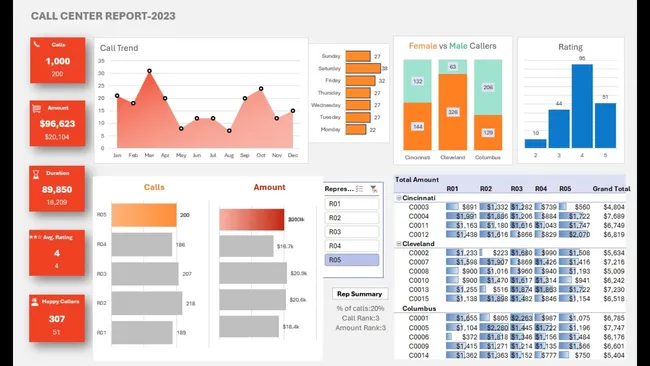Image resolution: width=650 pixels, height=366 pixels.
Task: Click the hourglass icon on Duration card
Action: coord(36,175)
